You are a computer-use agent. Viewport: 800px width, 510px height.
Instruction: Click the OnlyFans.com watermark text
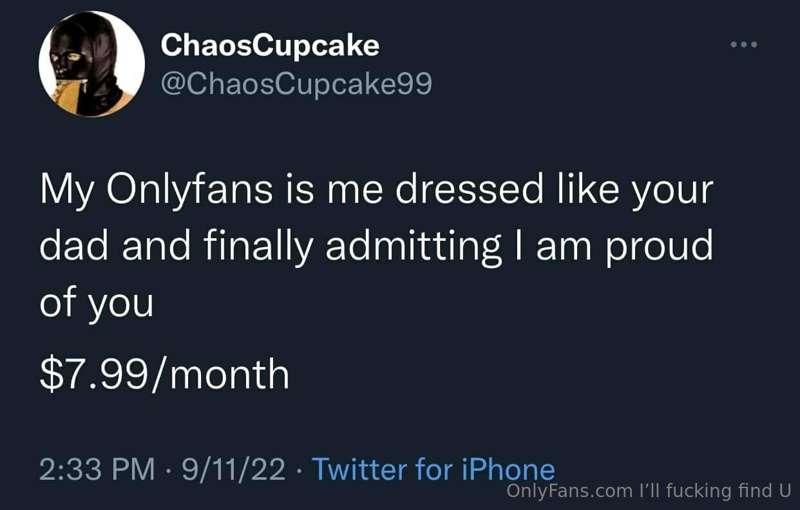coord(569,491)
